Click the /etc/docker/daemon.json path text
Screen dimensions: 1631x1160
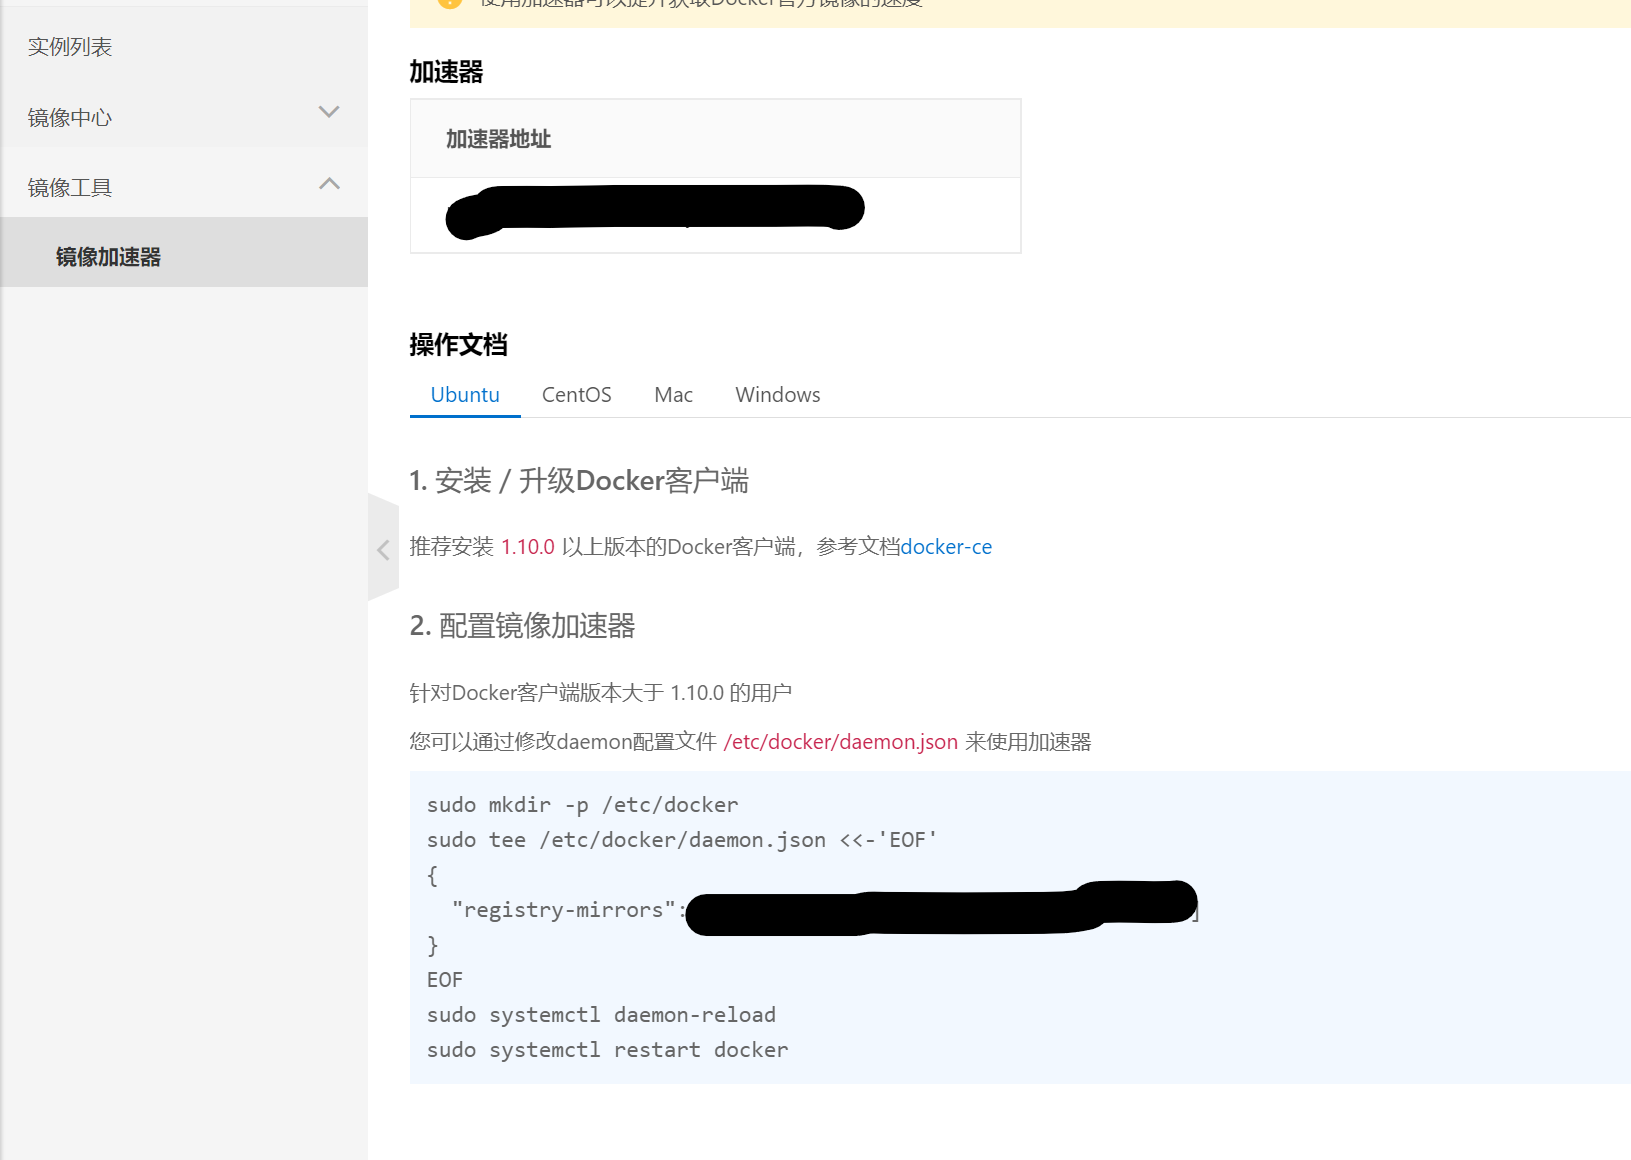point(841,742)
